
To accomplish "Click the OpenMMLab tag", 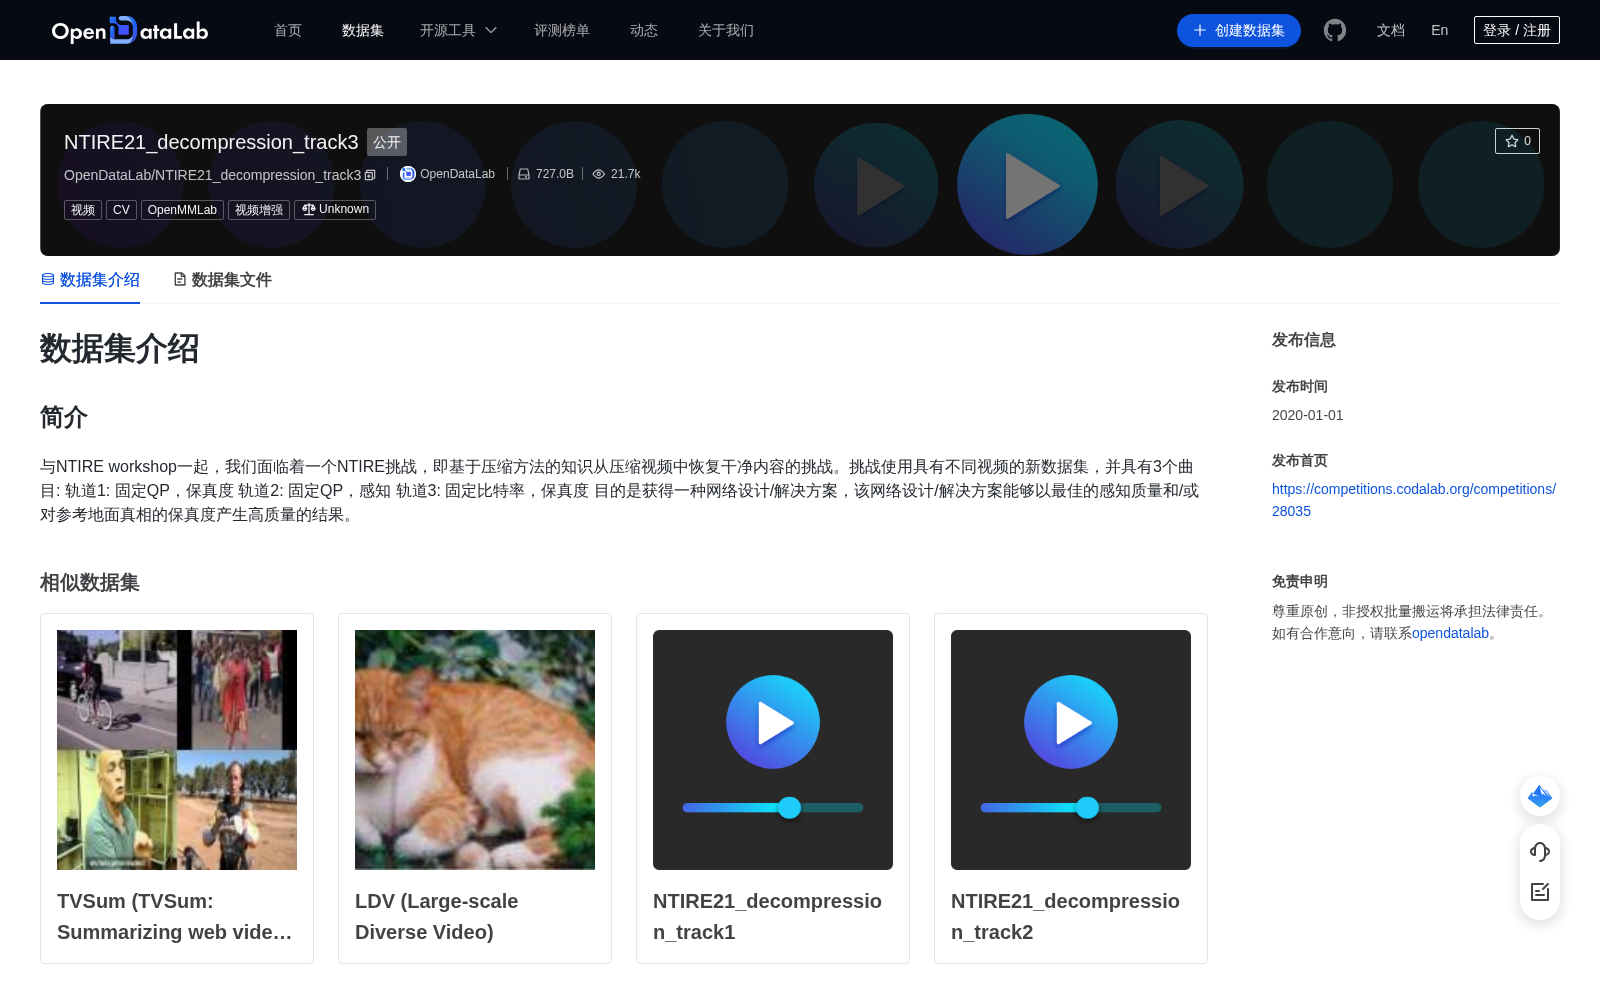I will click(182, 210).
